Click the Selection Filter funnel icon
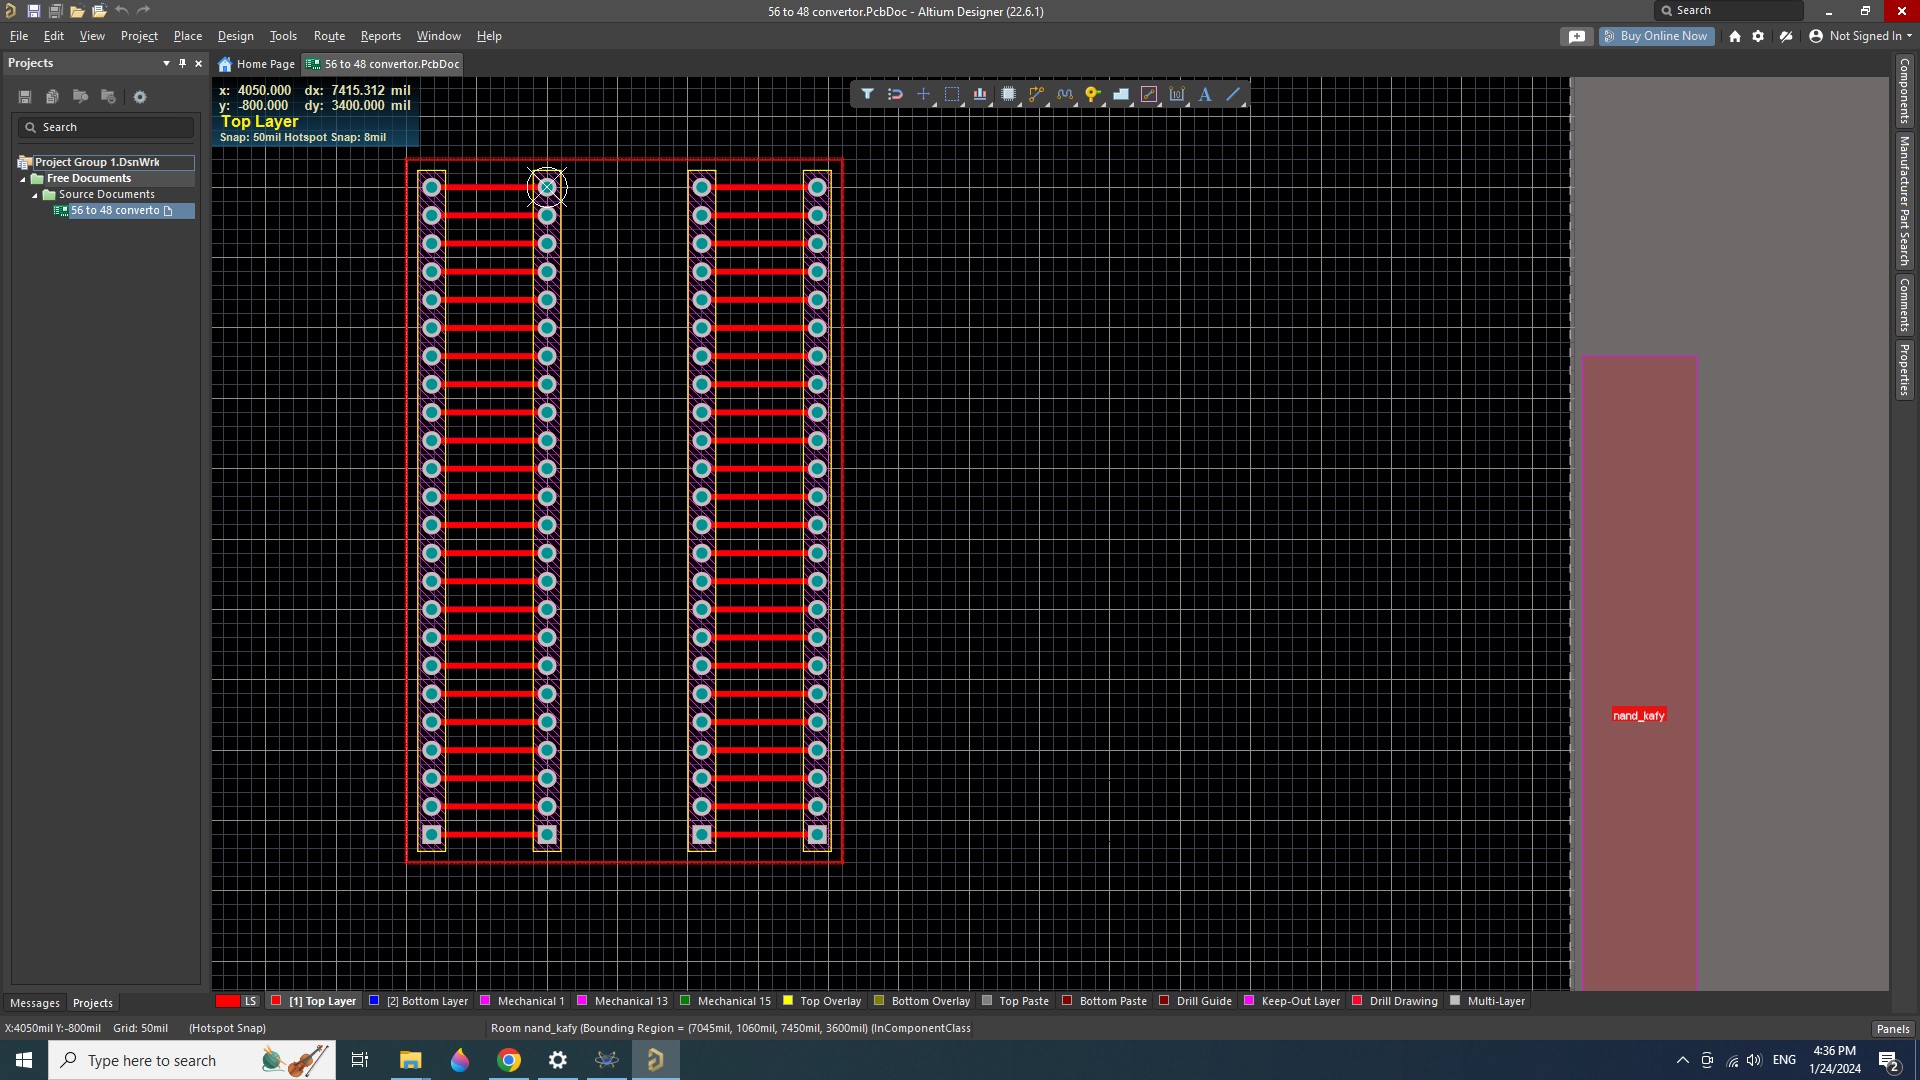1920x1080 pixels. click(867, 94)
